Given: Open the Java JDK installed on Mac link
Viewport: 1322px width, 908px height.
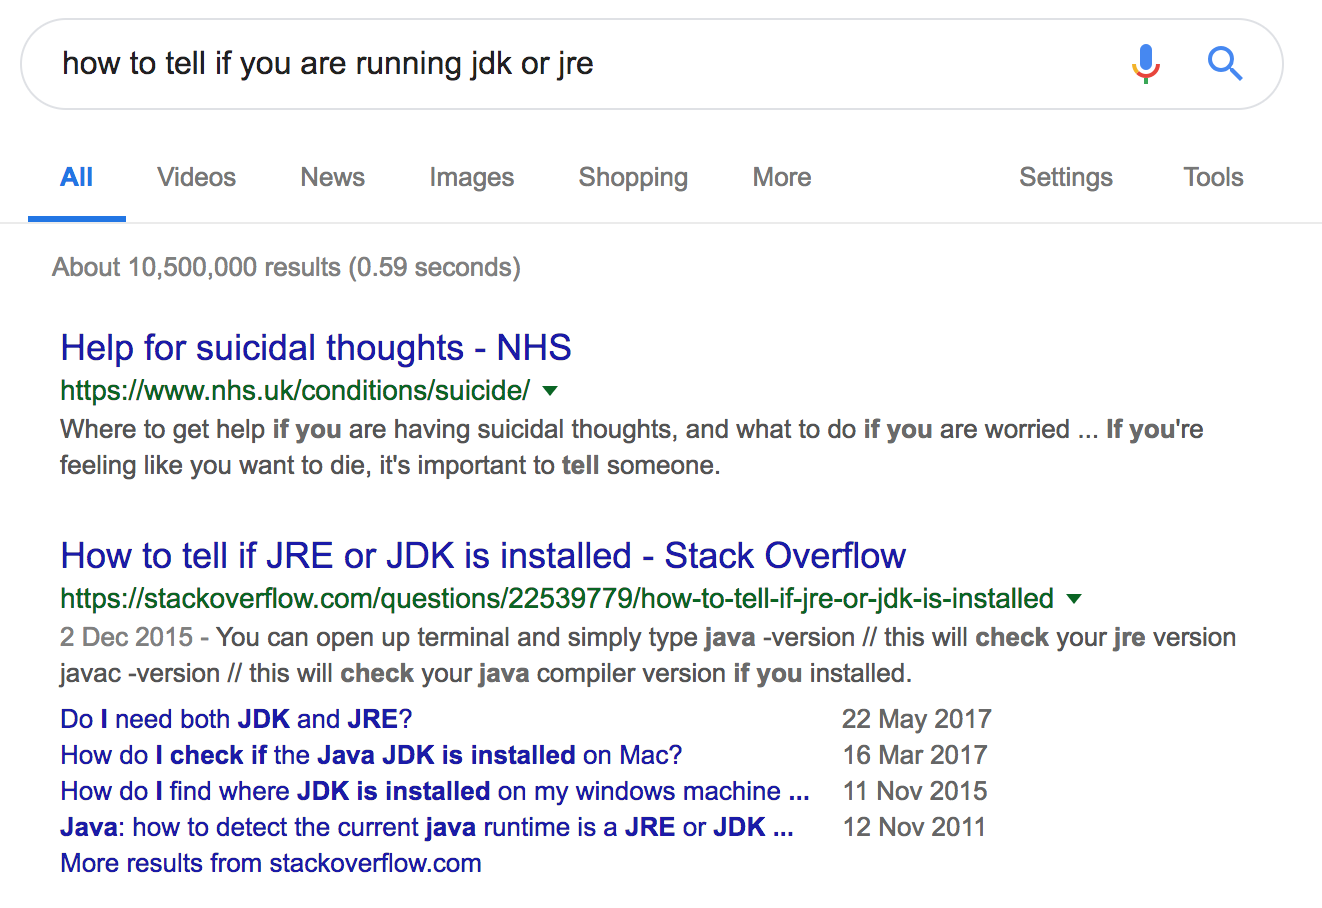Looking at the screenshot, I should pyautogui.click(x=371, y=755).
